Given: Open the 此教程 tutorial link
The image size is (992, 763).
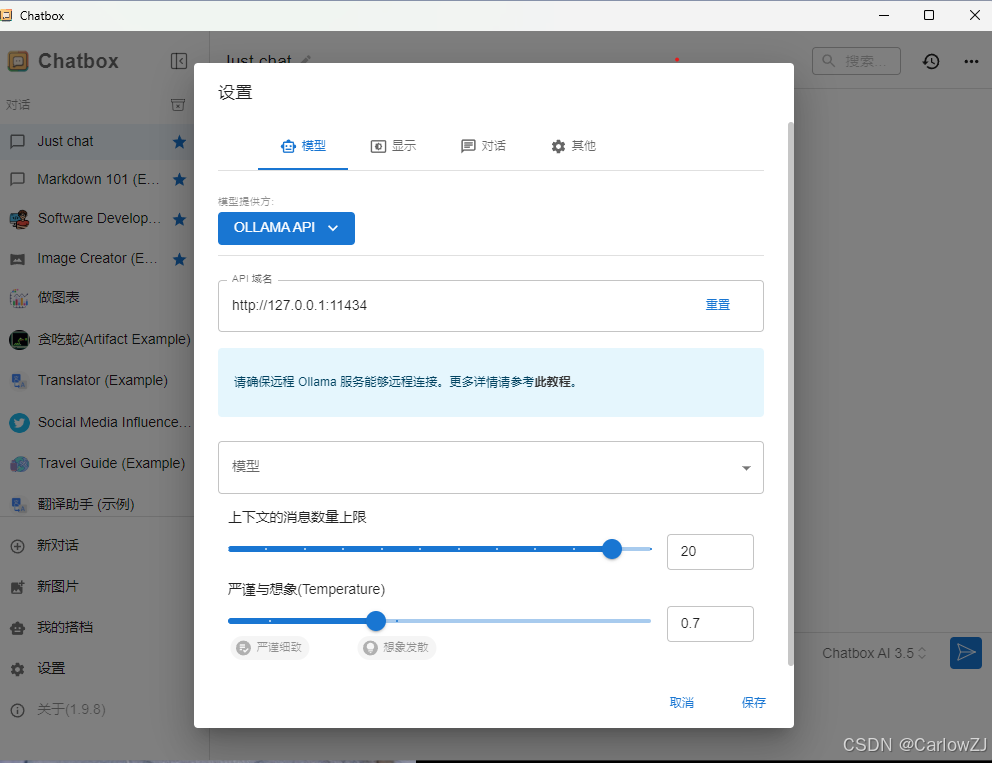Looking at the screenshot, I should tap(553, 382).
